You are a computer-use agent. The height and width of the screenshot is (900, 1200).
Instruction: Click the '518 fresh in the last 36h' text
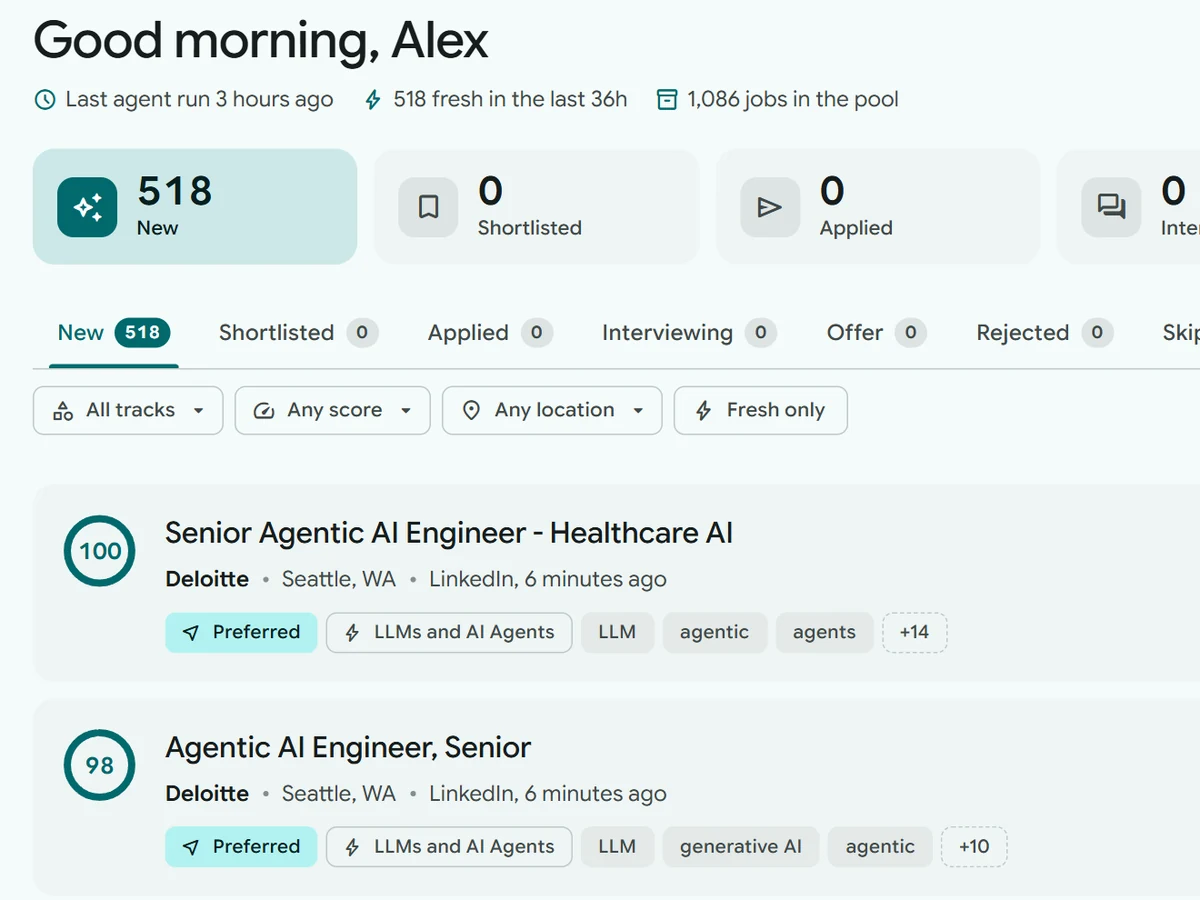[510, 100]
